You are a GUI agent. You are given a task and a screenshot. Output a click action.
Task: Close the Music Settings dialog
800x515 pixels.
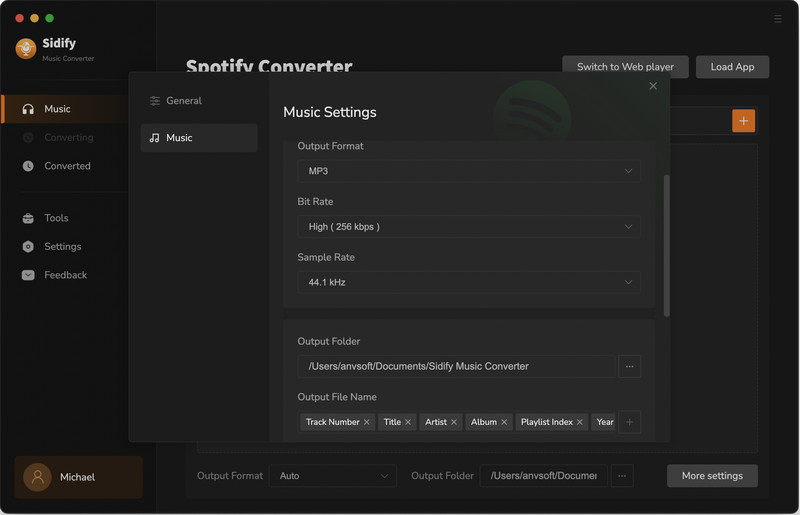(653, 86)
